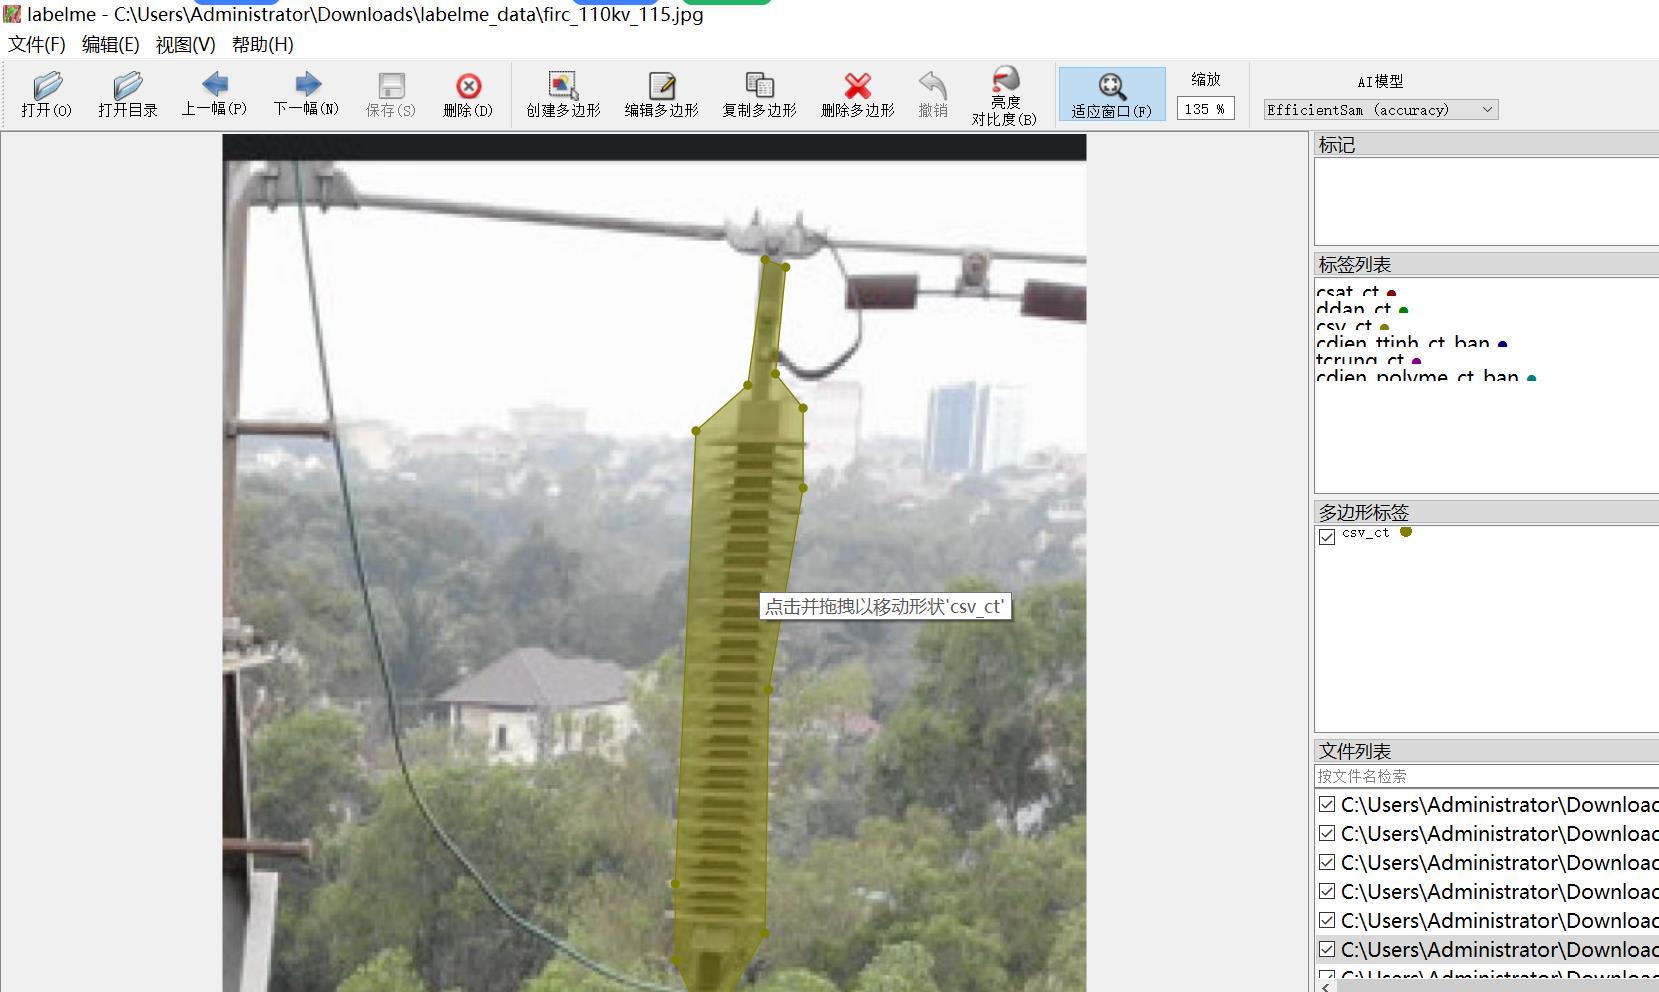Select the Create Polygon (创建多边形) tool
The image size is (1659, 992).
point(563,94)
